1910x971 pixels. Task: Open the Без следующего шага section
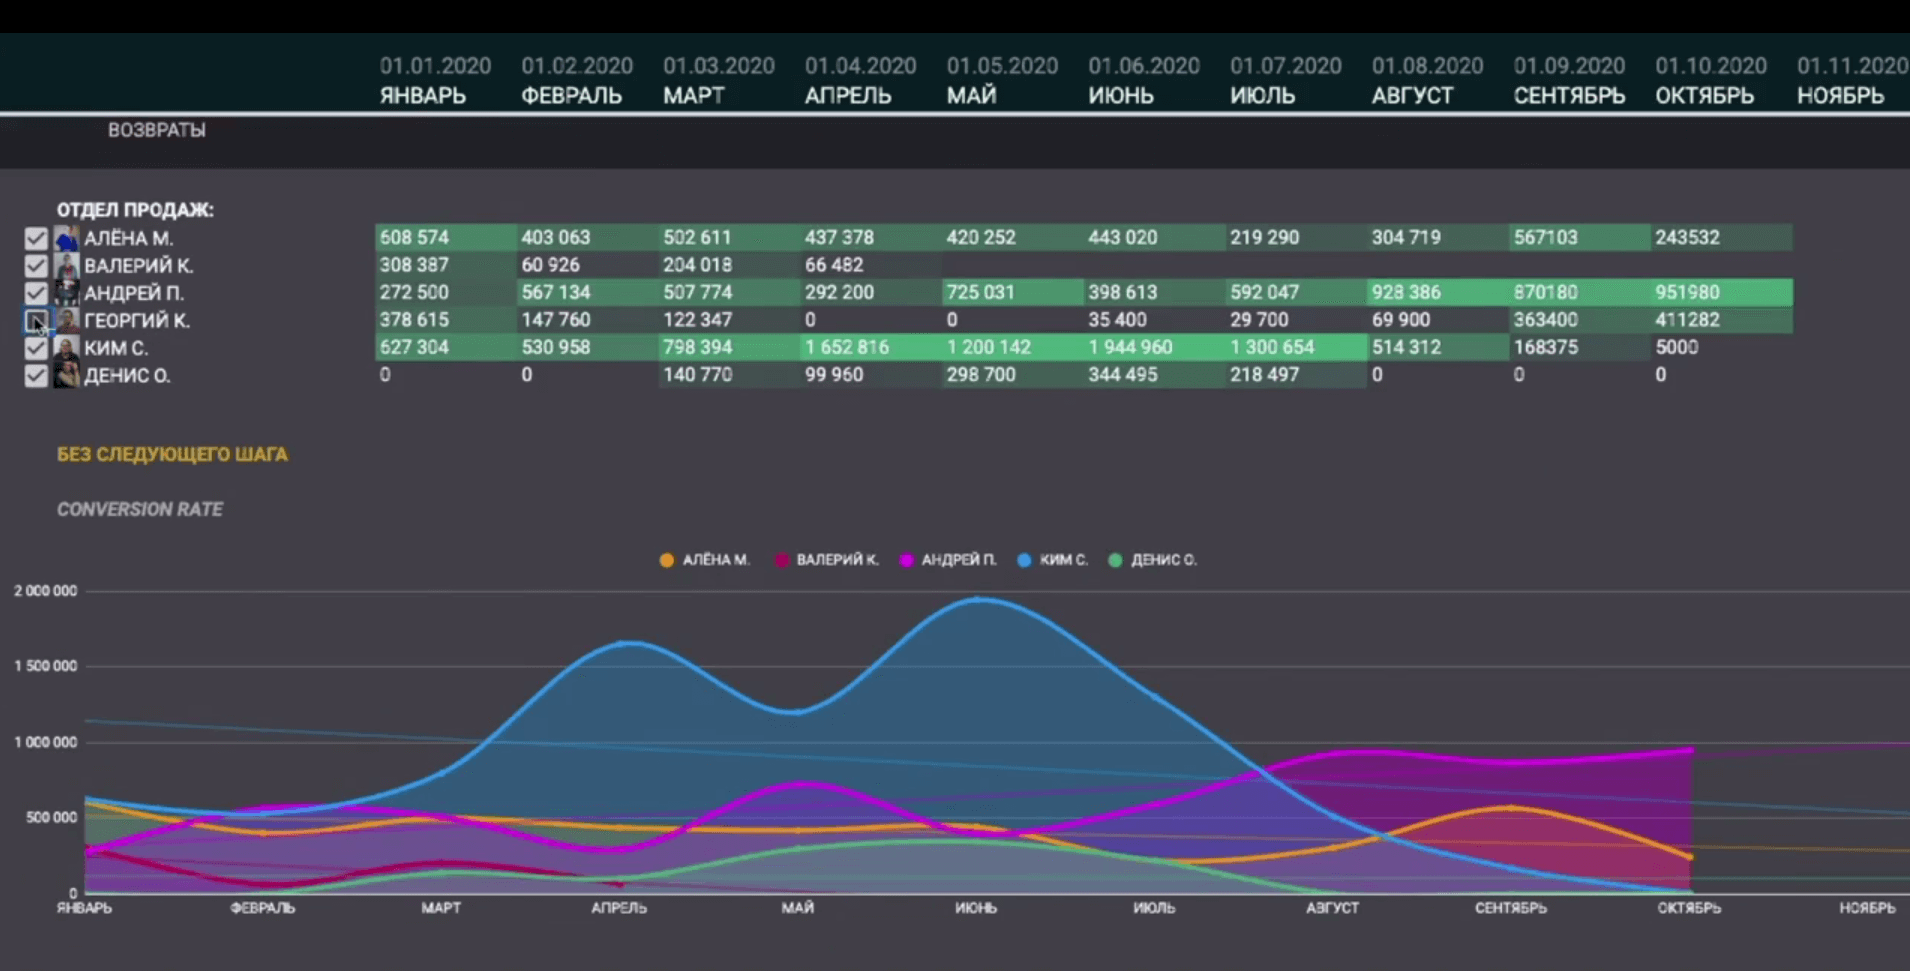(x=172, y=454)
